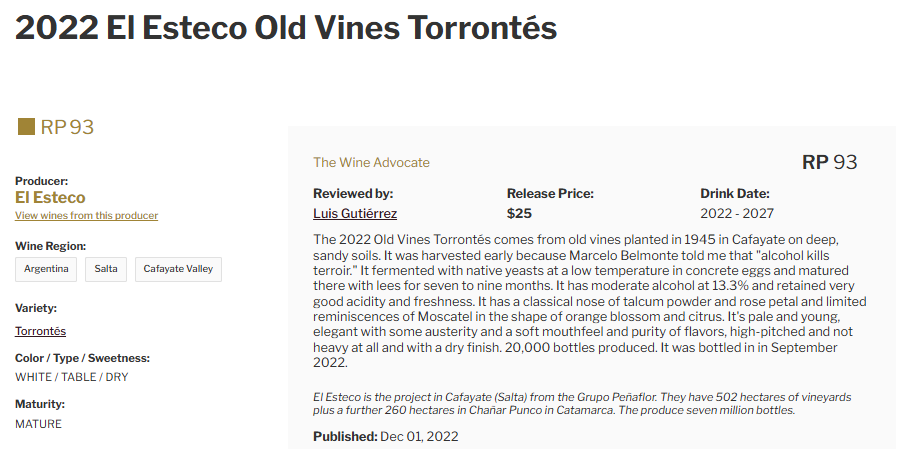Click the MATURE maturity value
Screen dimensions: 911x449
[38, 424]
